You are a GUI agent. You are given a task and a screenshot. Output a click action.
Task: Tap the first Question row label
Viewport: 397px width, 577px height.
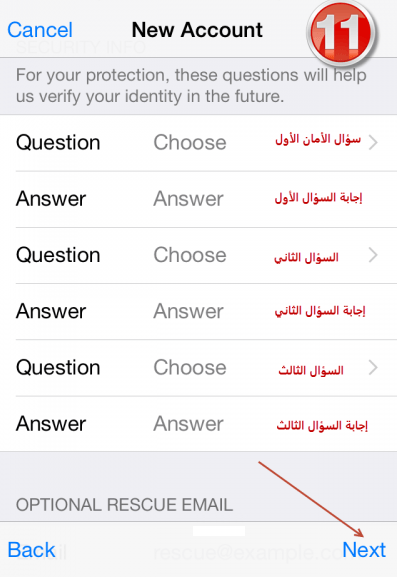coord(58,143)
